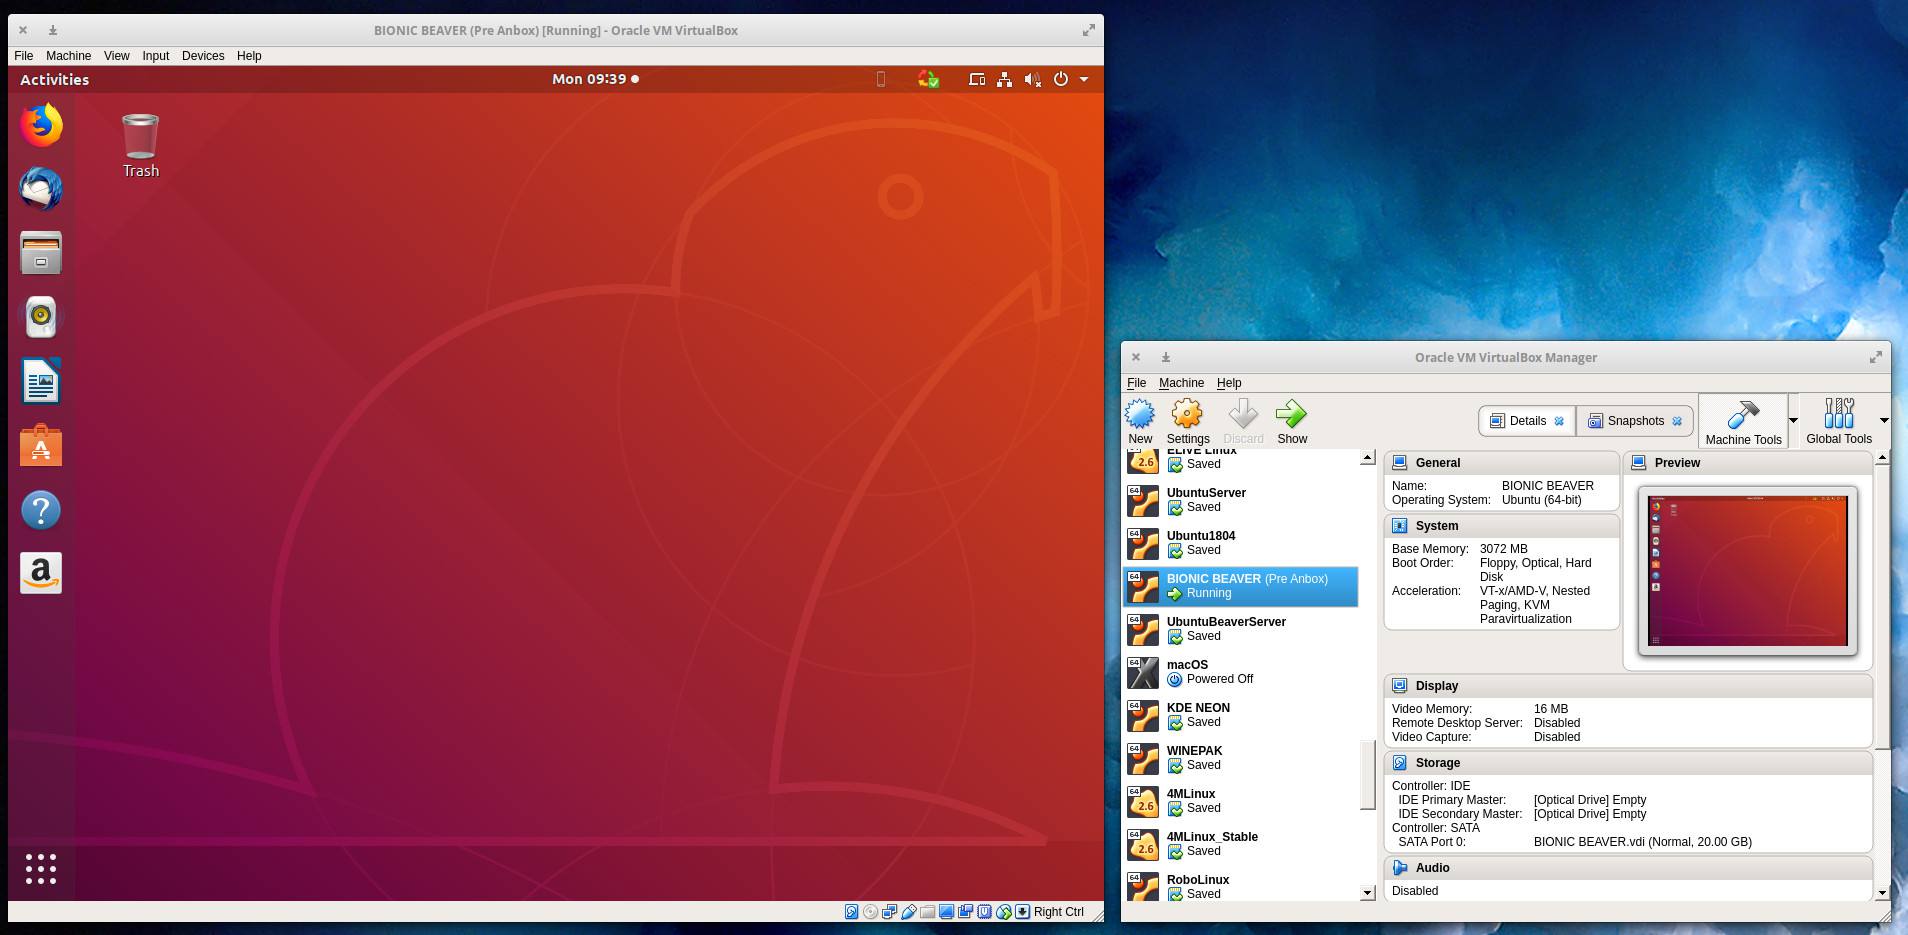Select the WINEPAK VM in list
Viewport: 1908px width, 935px height.
tap(1240, 758)
